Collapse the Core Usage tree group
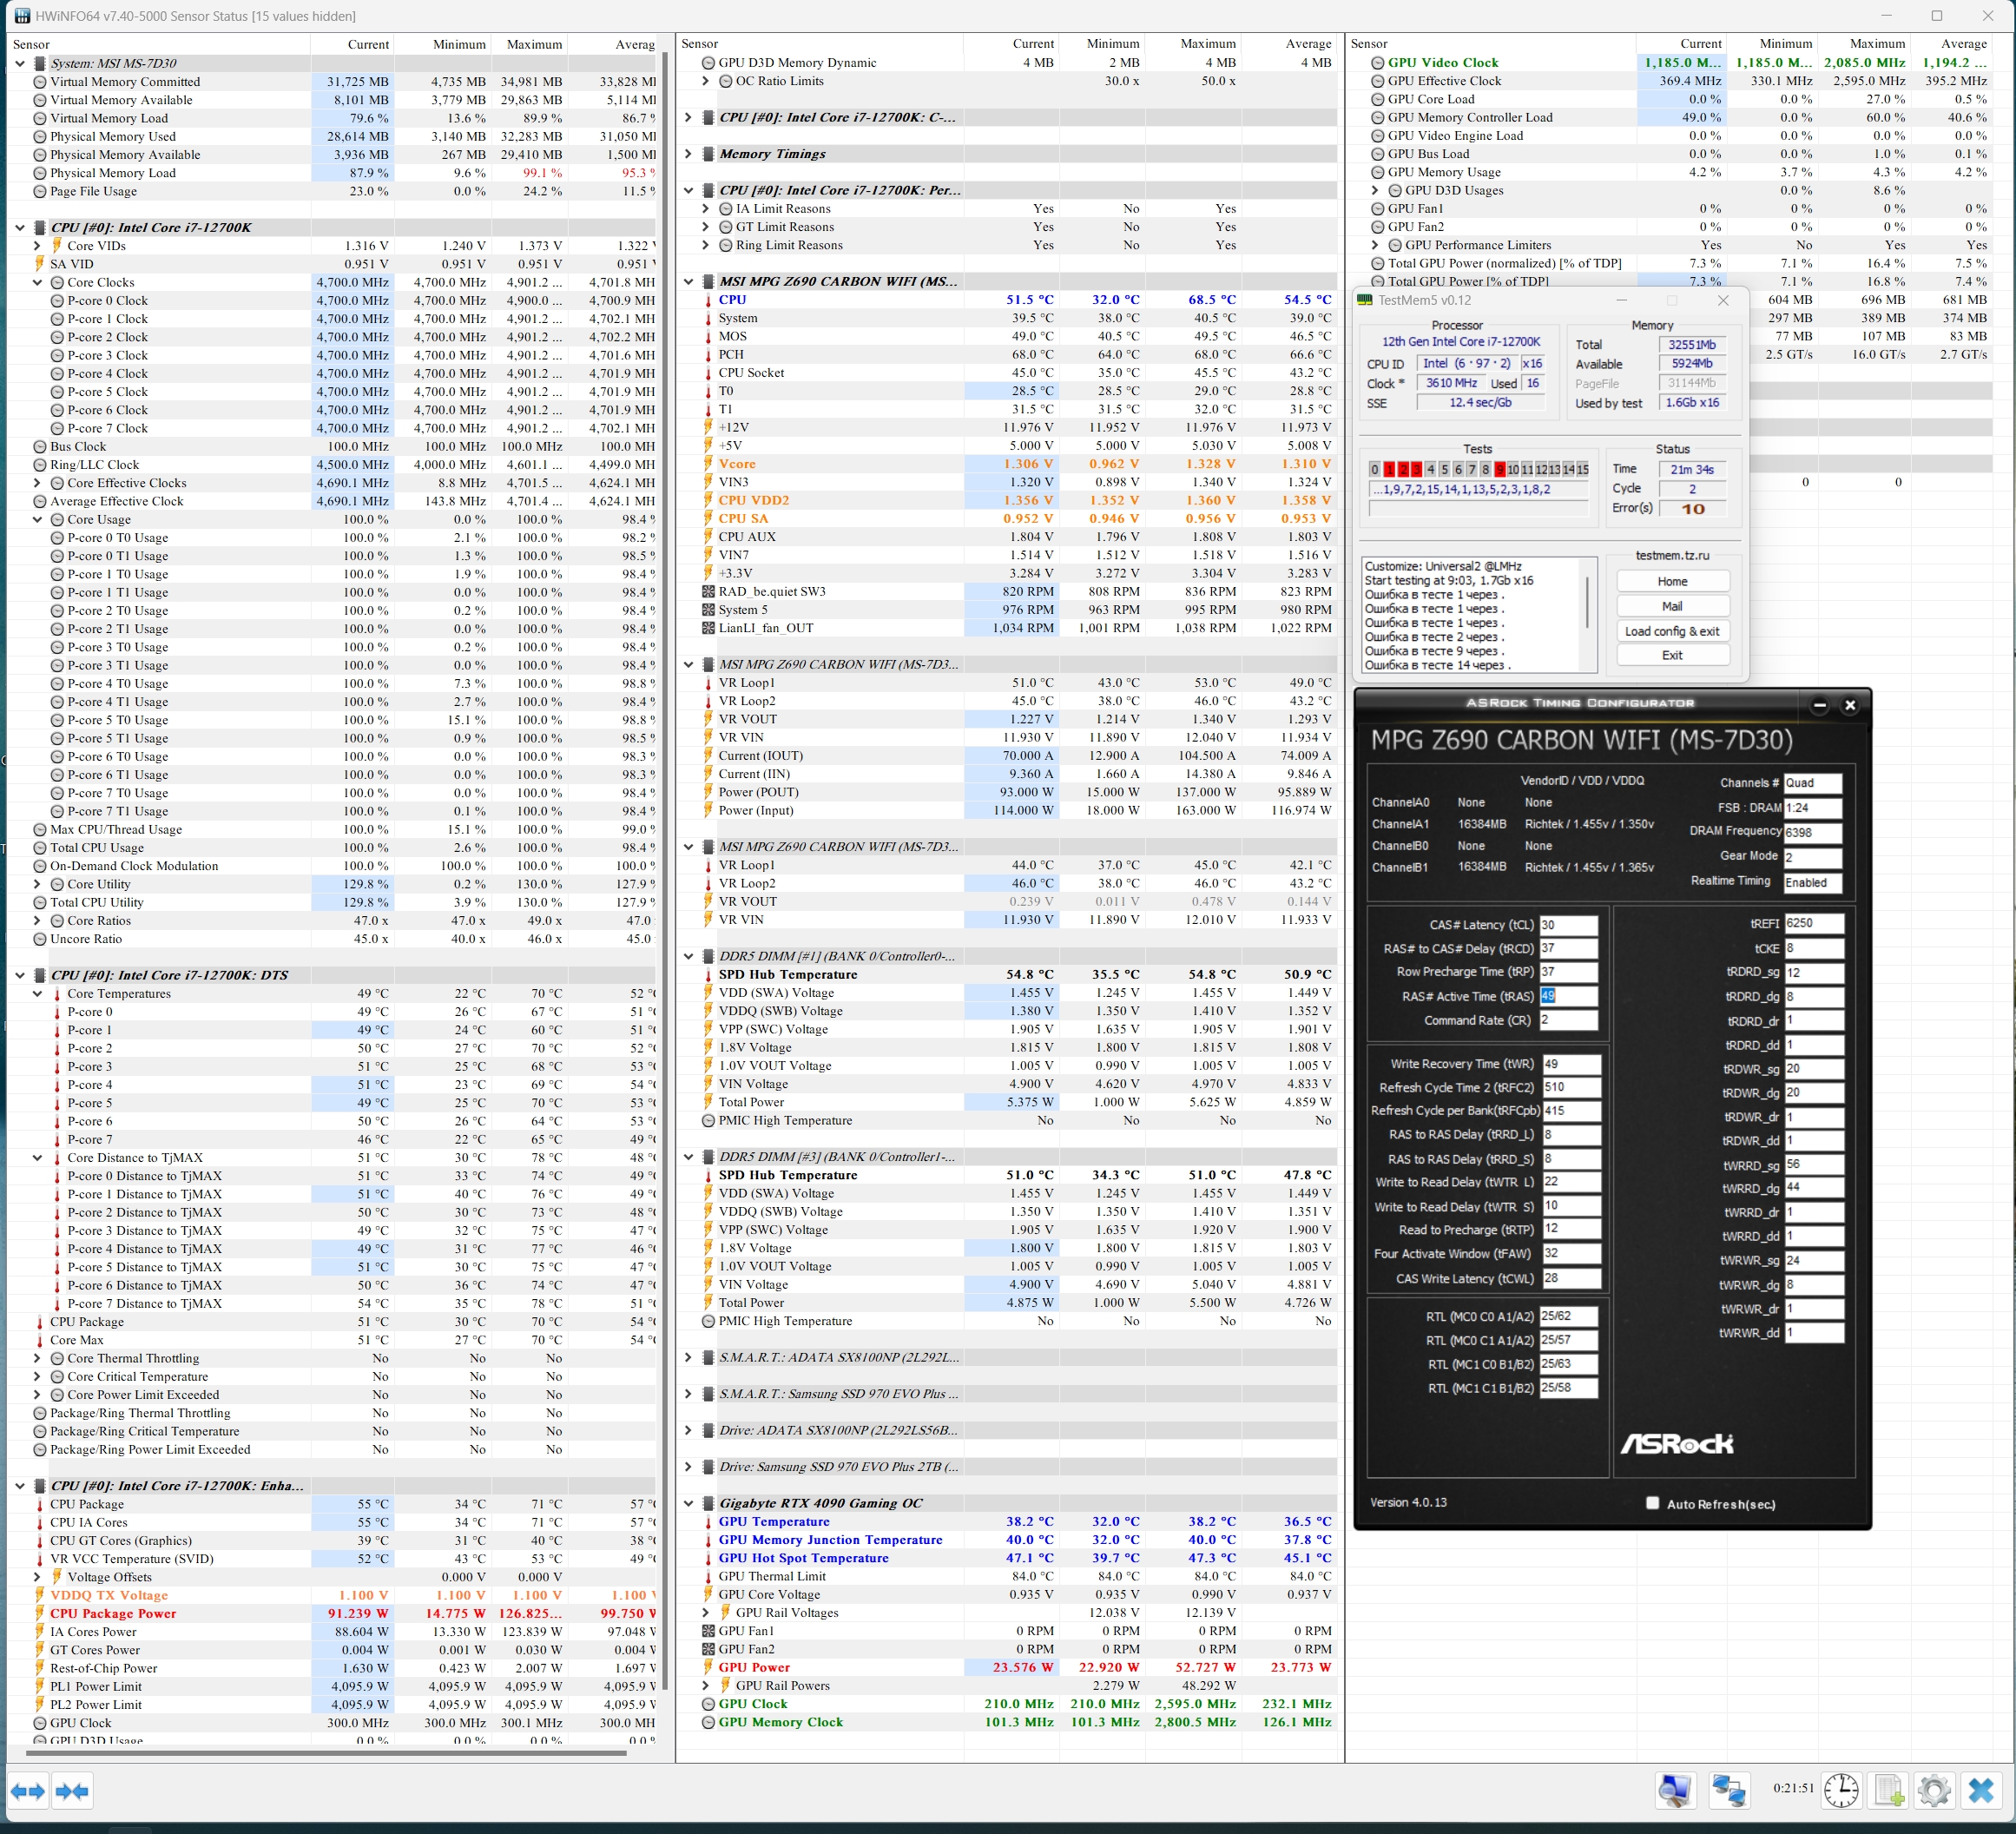2016x1834 pixels. (38, 520)
